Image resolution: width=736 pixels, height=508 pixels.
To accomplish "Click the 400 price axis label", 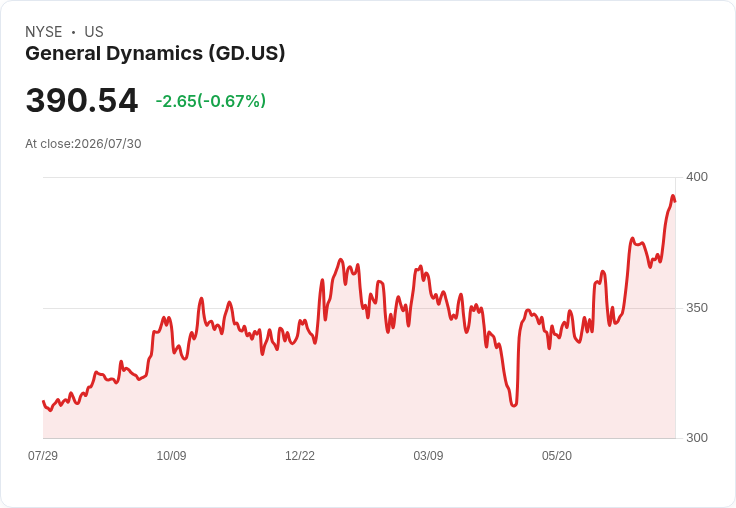I will pyautogui.click(x=697, y=177).
